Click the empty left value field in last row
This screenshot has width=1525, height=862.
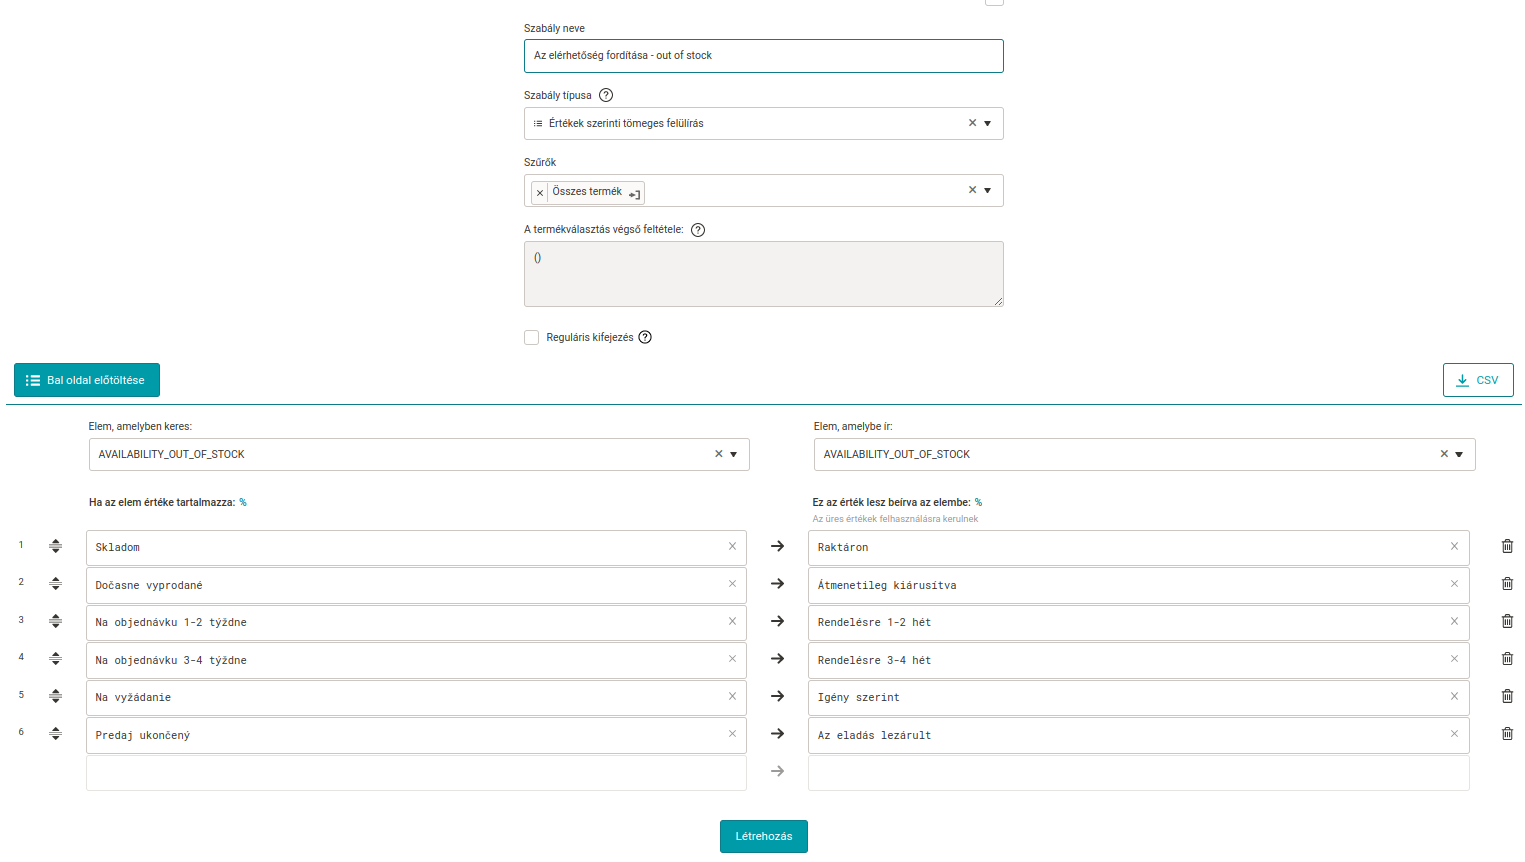(x=416, y=772)
